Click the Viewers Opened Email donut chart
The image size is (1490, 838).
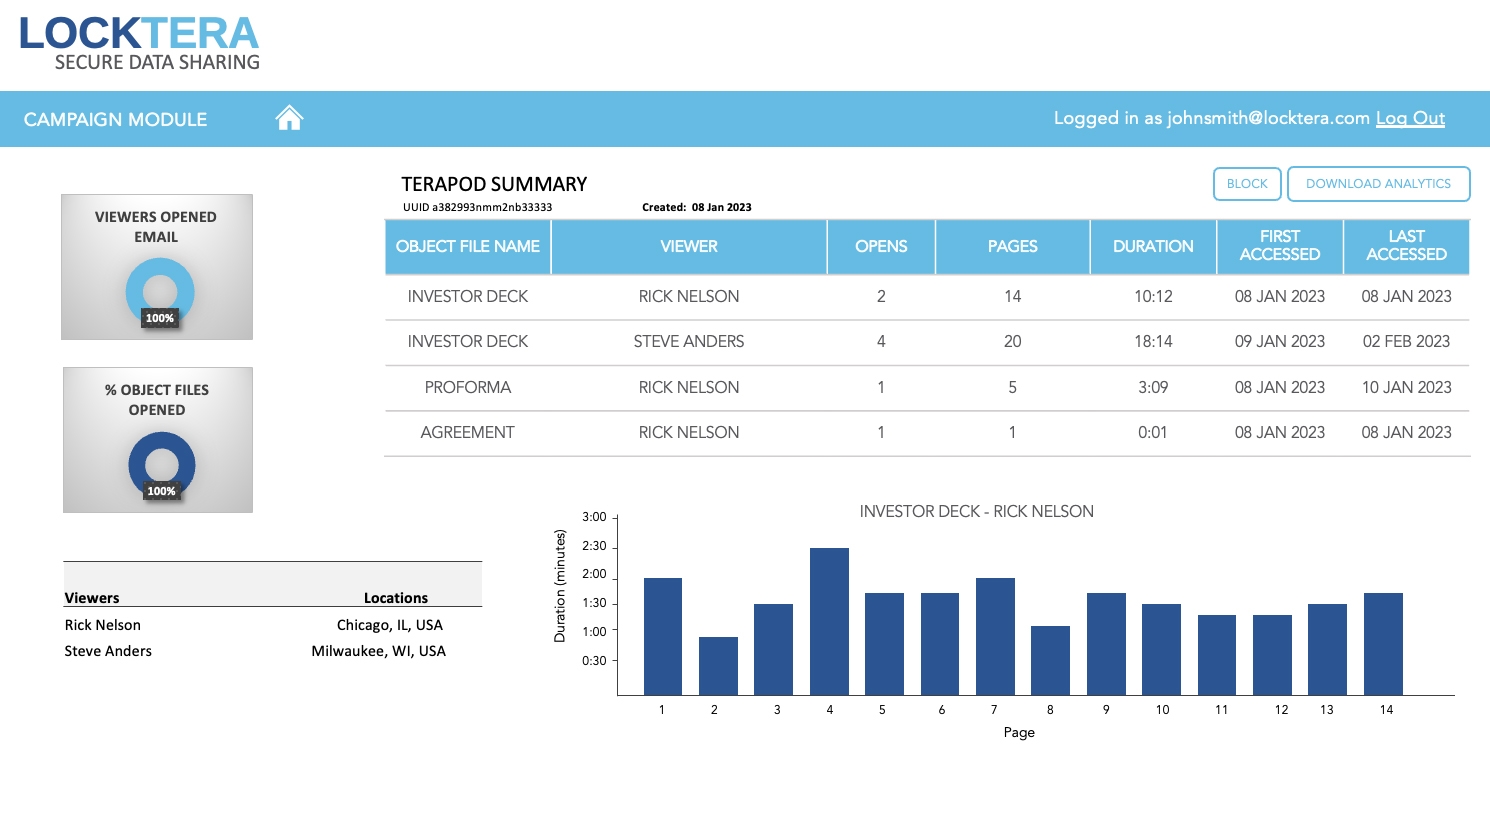pyautogui.click(x=158, y=293)
